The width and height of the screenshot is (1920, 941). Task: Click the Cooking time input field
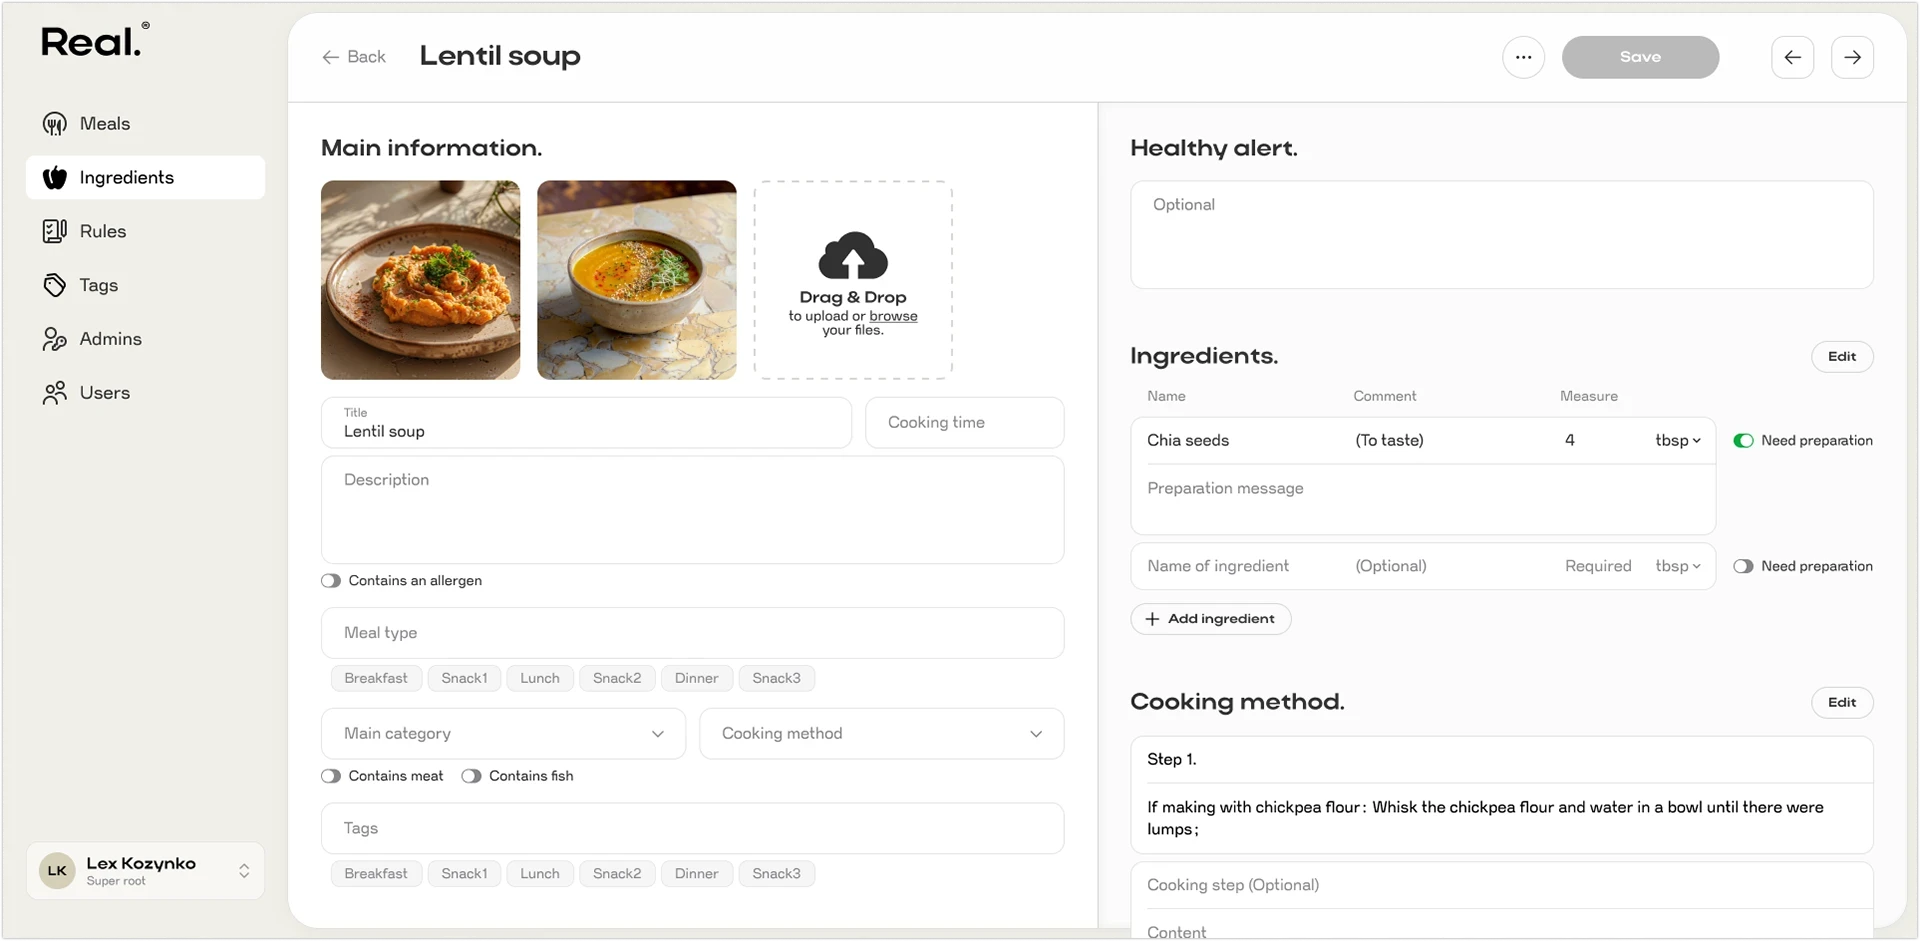click(x=964, y=423)
